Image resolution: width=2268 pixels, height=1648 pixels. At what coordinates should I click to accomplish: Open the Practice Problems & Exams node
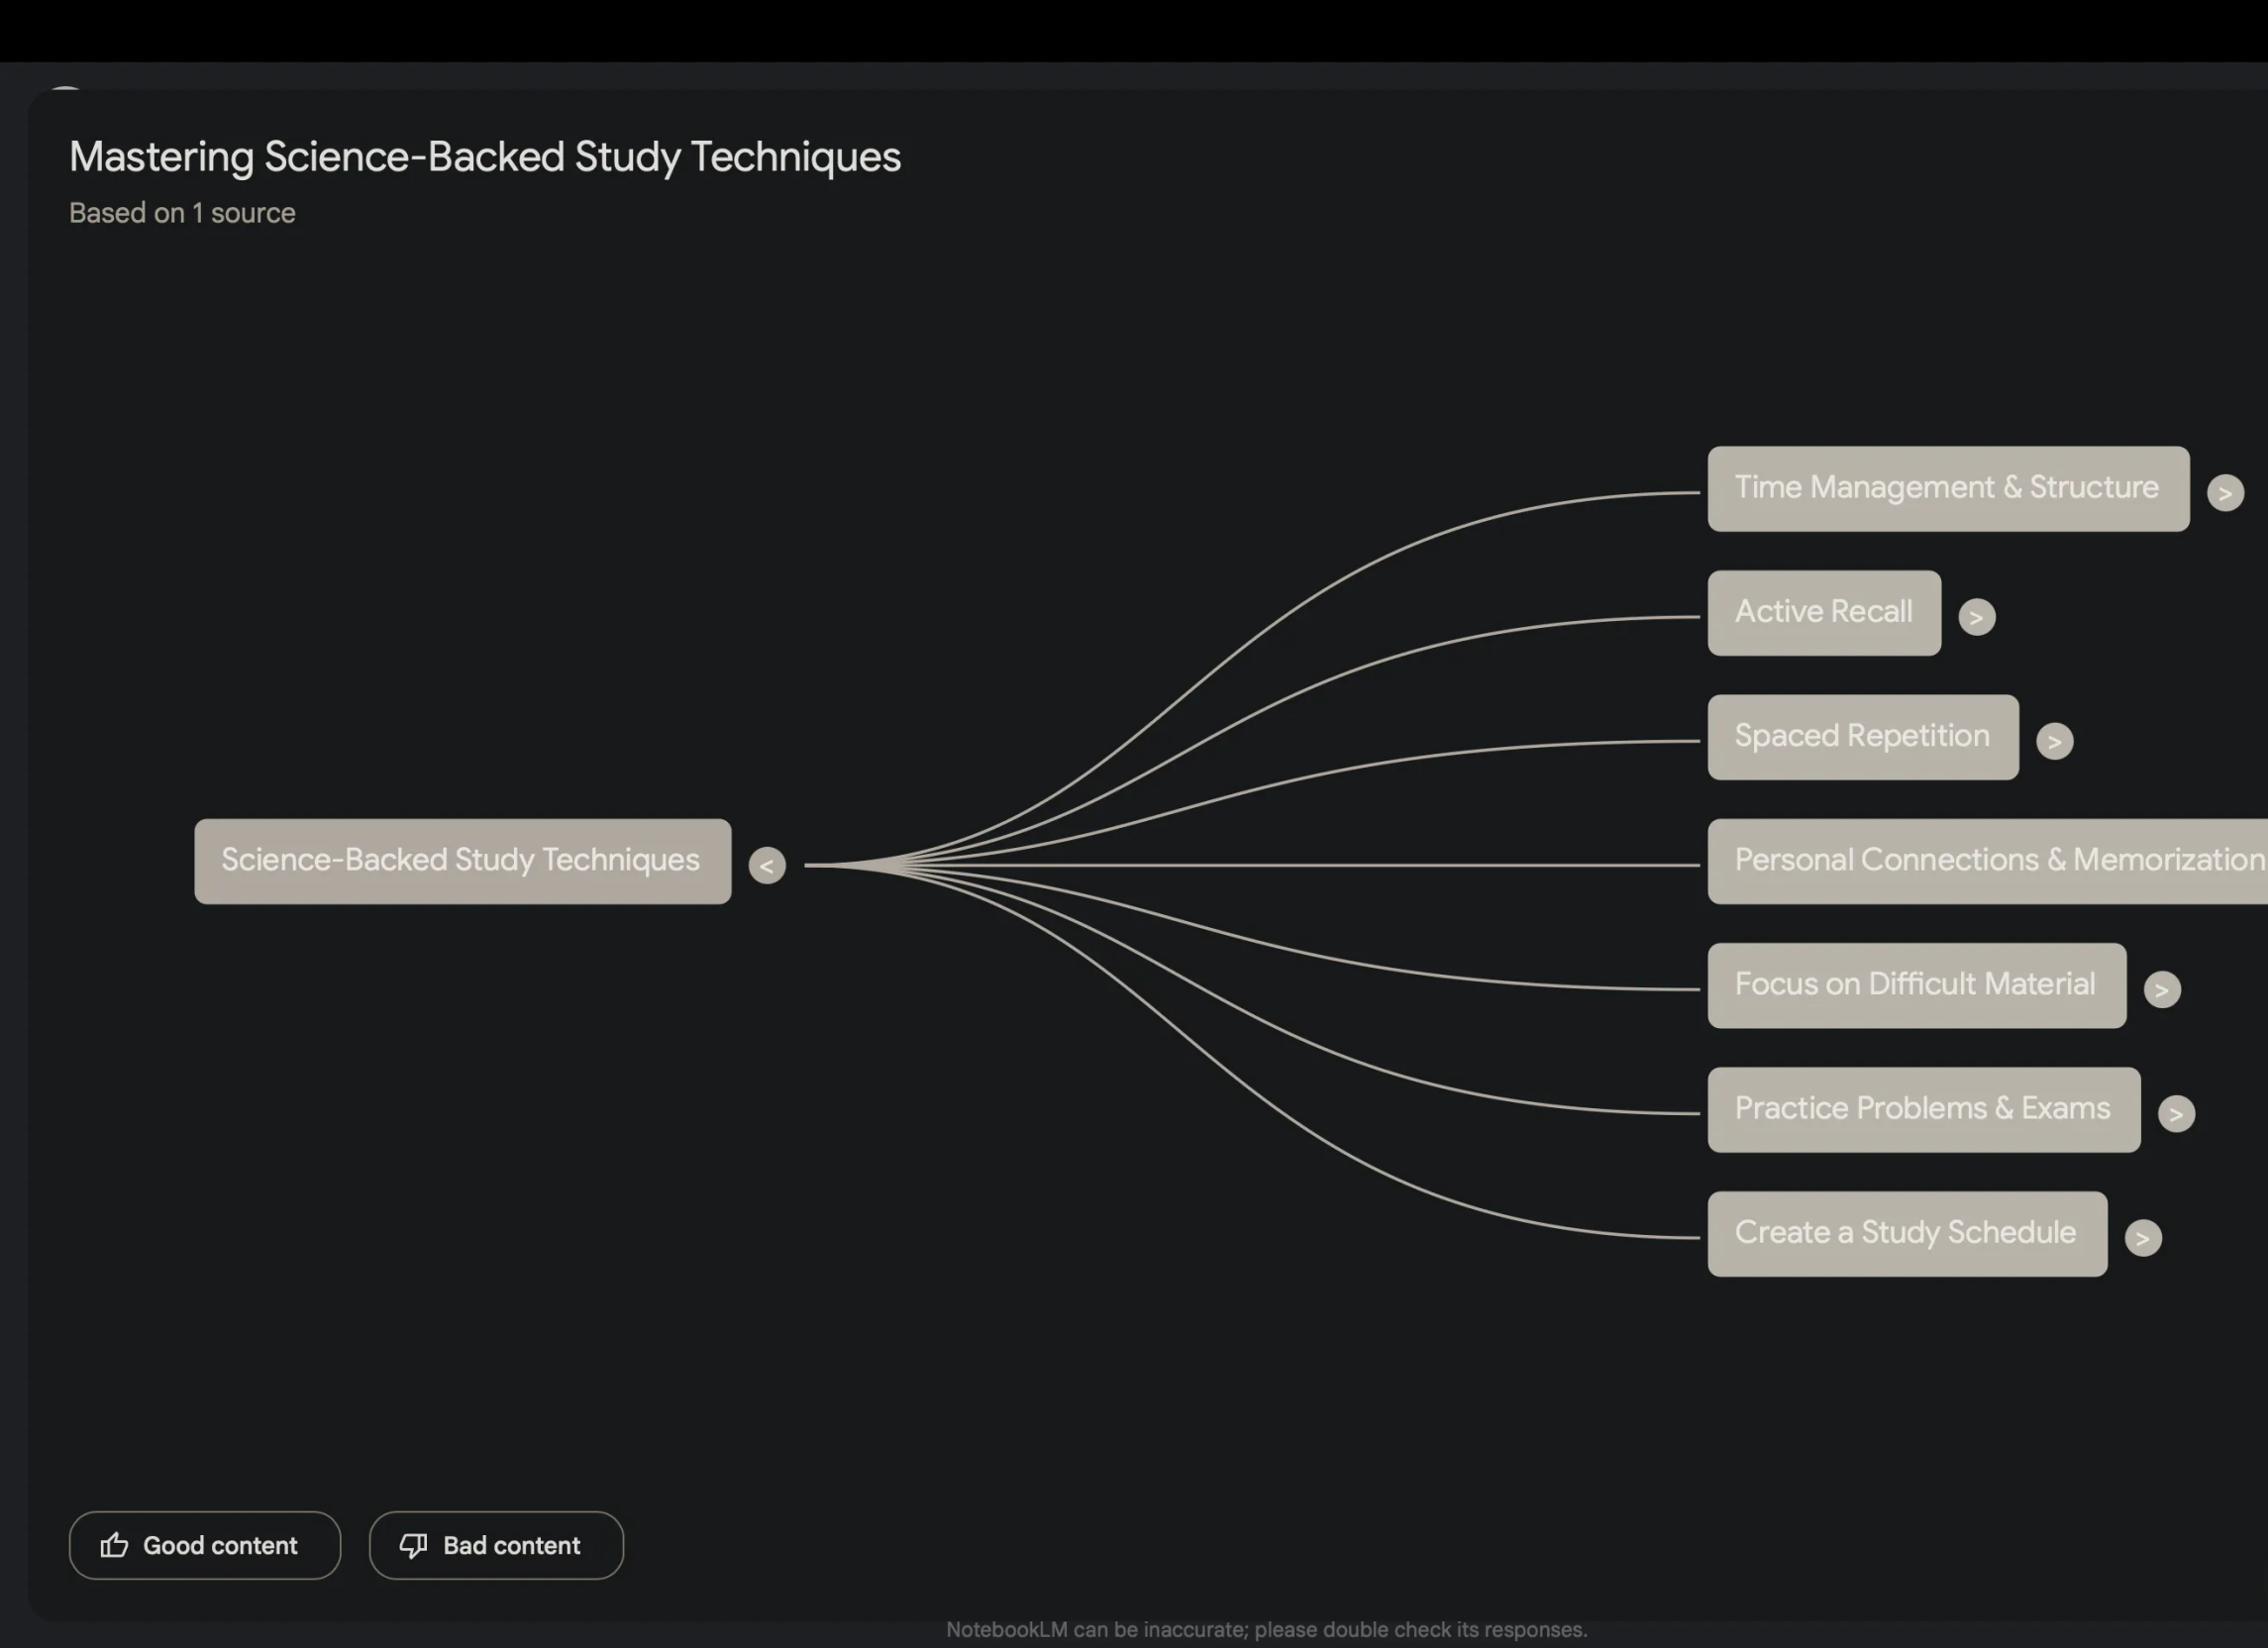(x=1922, y=1109)
